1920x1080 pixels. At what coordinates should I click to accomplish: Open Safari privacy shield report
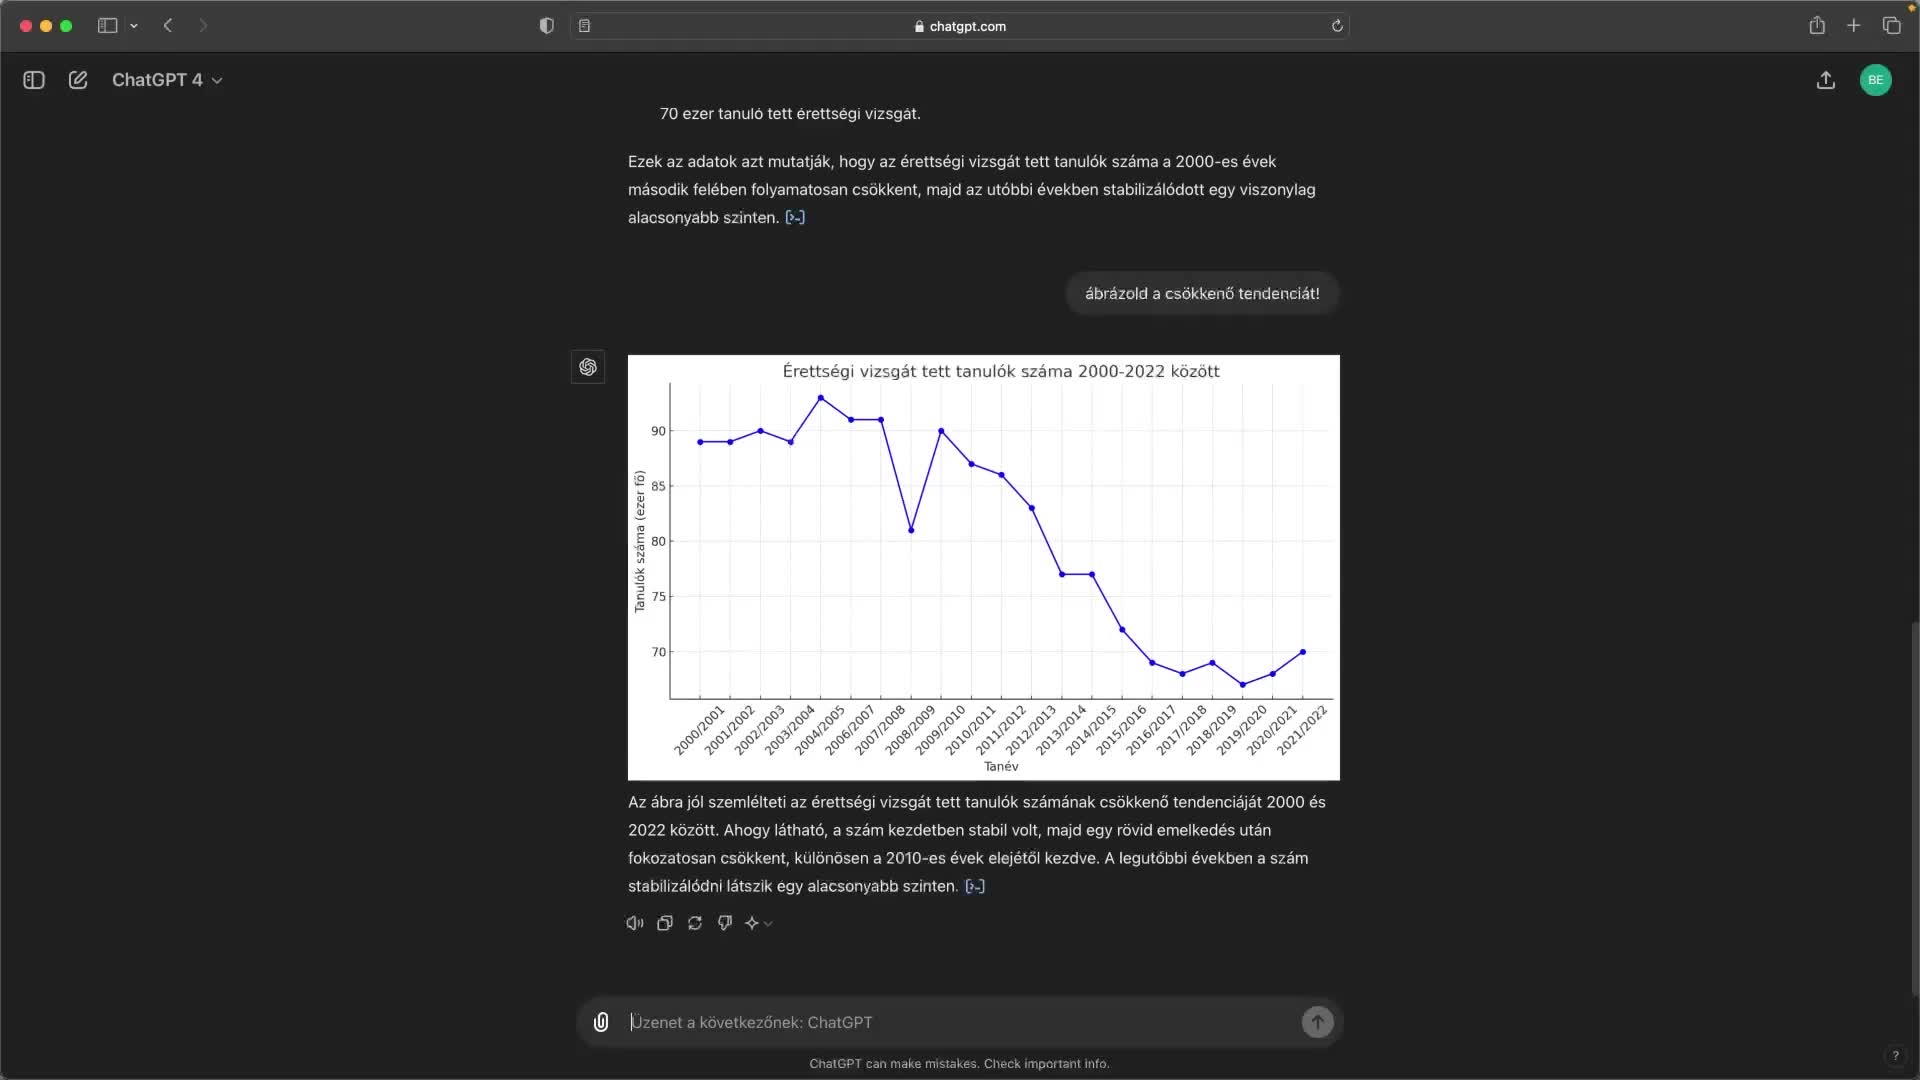tap(546, 26)
